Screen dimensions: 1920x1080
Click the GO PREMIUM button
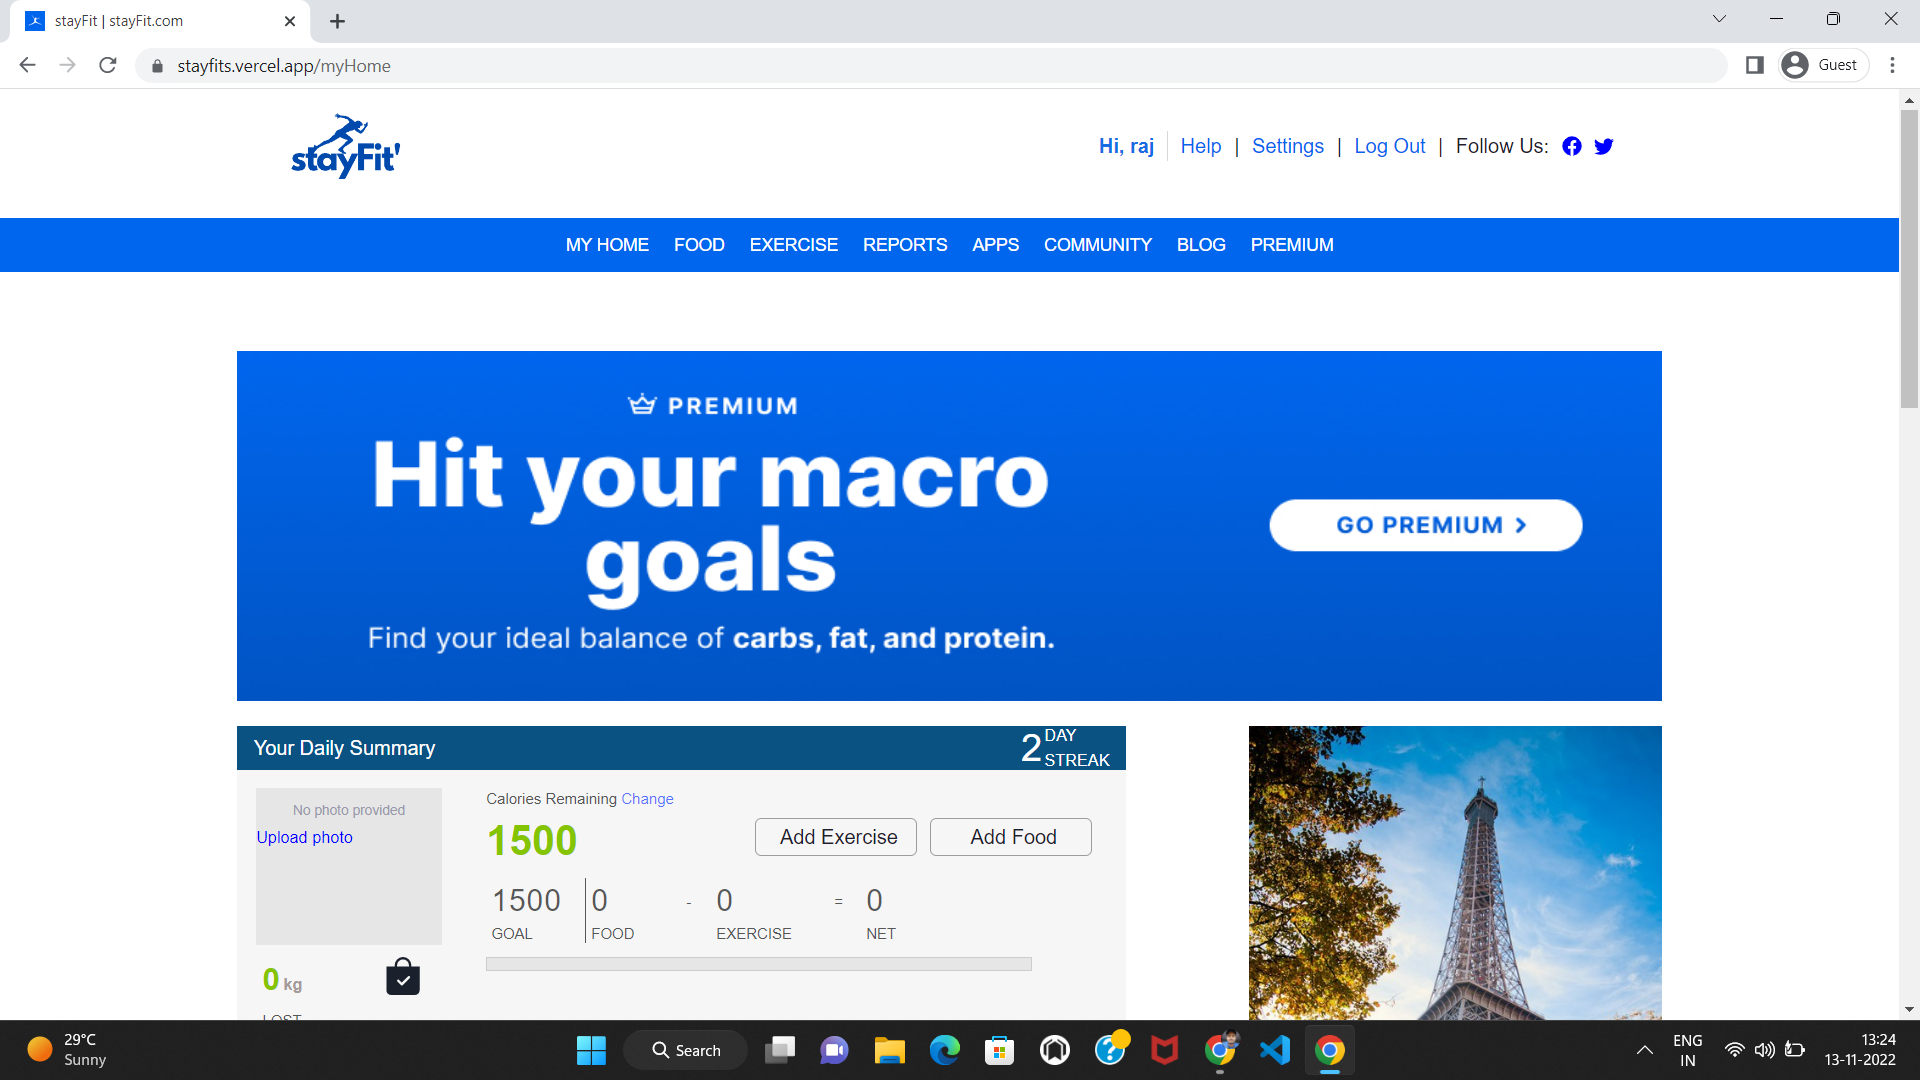click(x=1425, y=525)
